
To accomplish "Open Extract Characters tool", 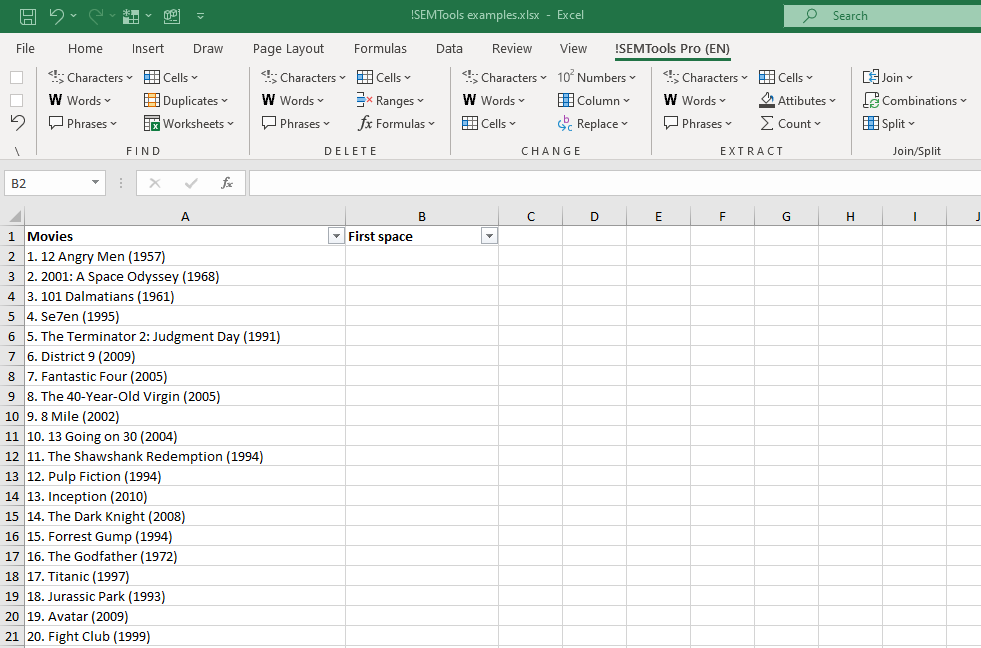I will [705, 78].
